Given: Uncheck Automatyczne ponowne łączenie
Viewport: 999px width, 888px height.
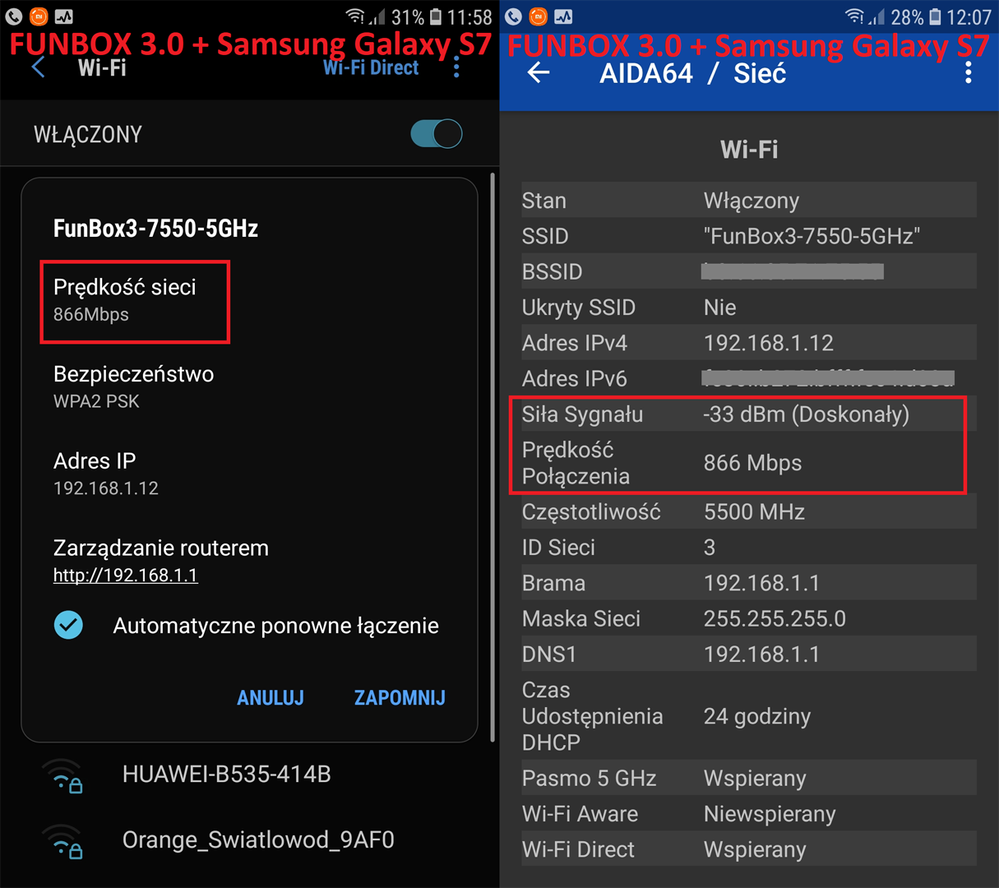Looking at the screenshot, I should pyautogui.click(x=68, y=626).
